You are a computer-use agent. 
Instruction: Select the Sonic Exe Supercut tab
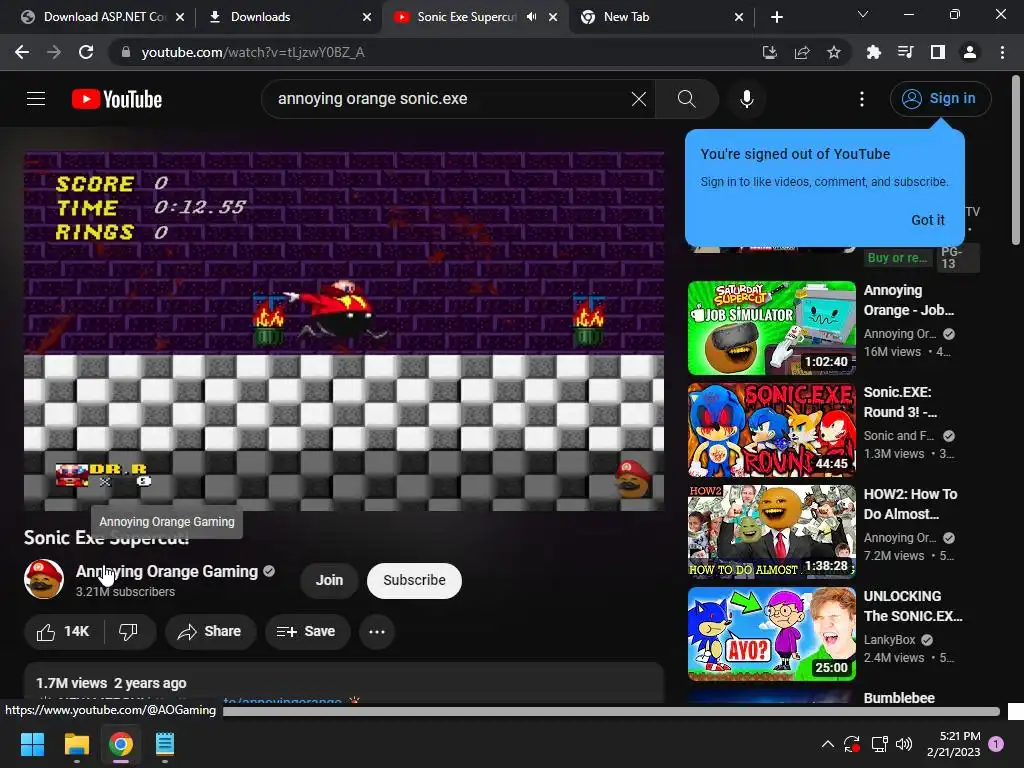point(474,17)
